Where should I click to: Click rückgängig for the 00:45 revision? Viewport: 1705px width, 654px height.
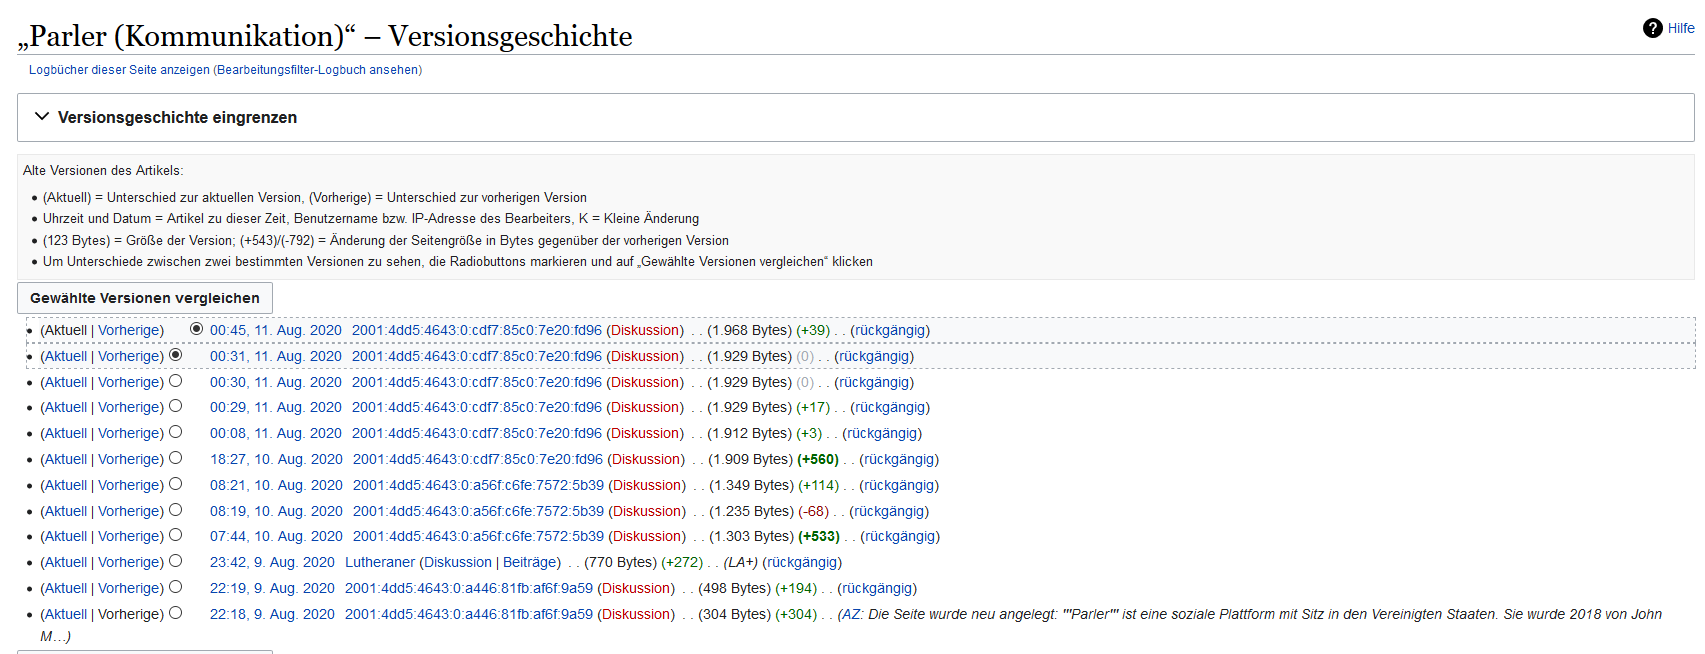[x=890, y=331]
